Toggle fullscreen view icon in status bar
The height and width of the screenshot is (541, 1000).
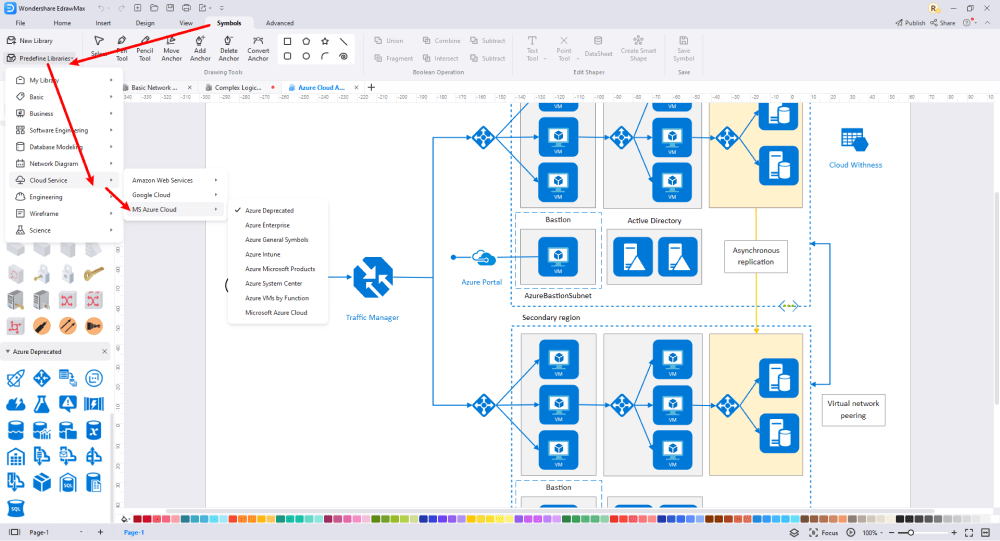tap(969, 533)
